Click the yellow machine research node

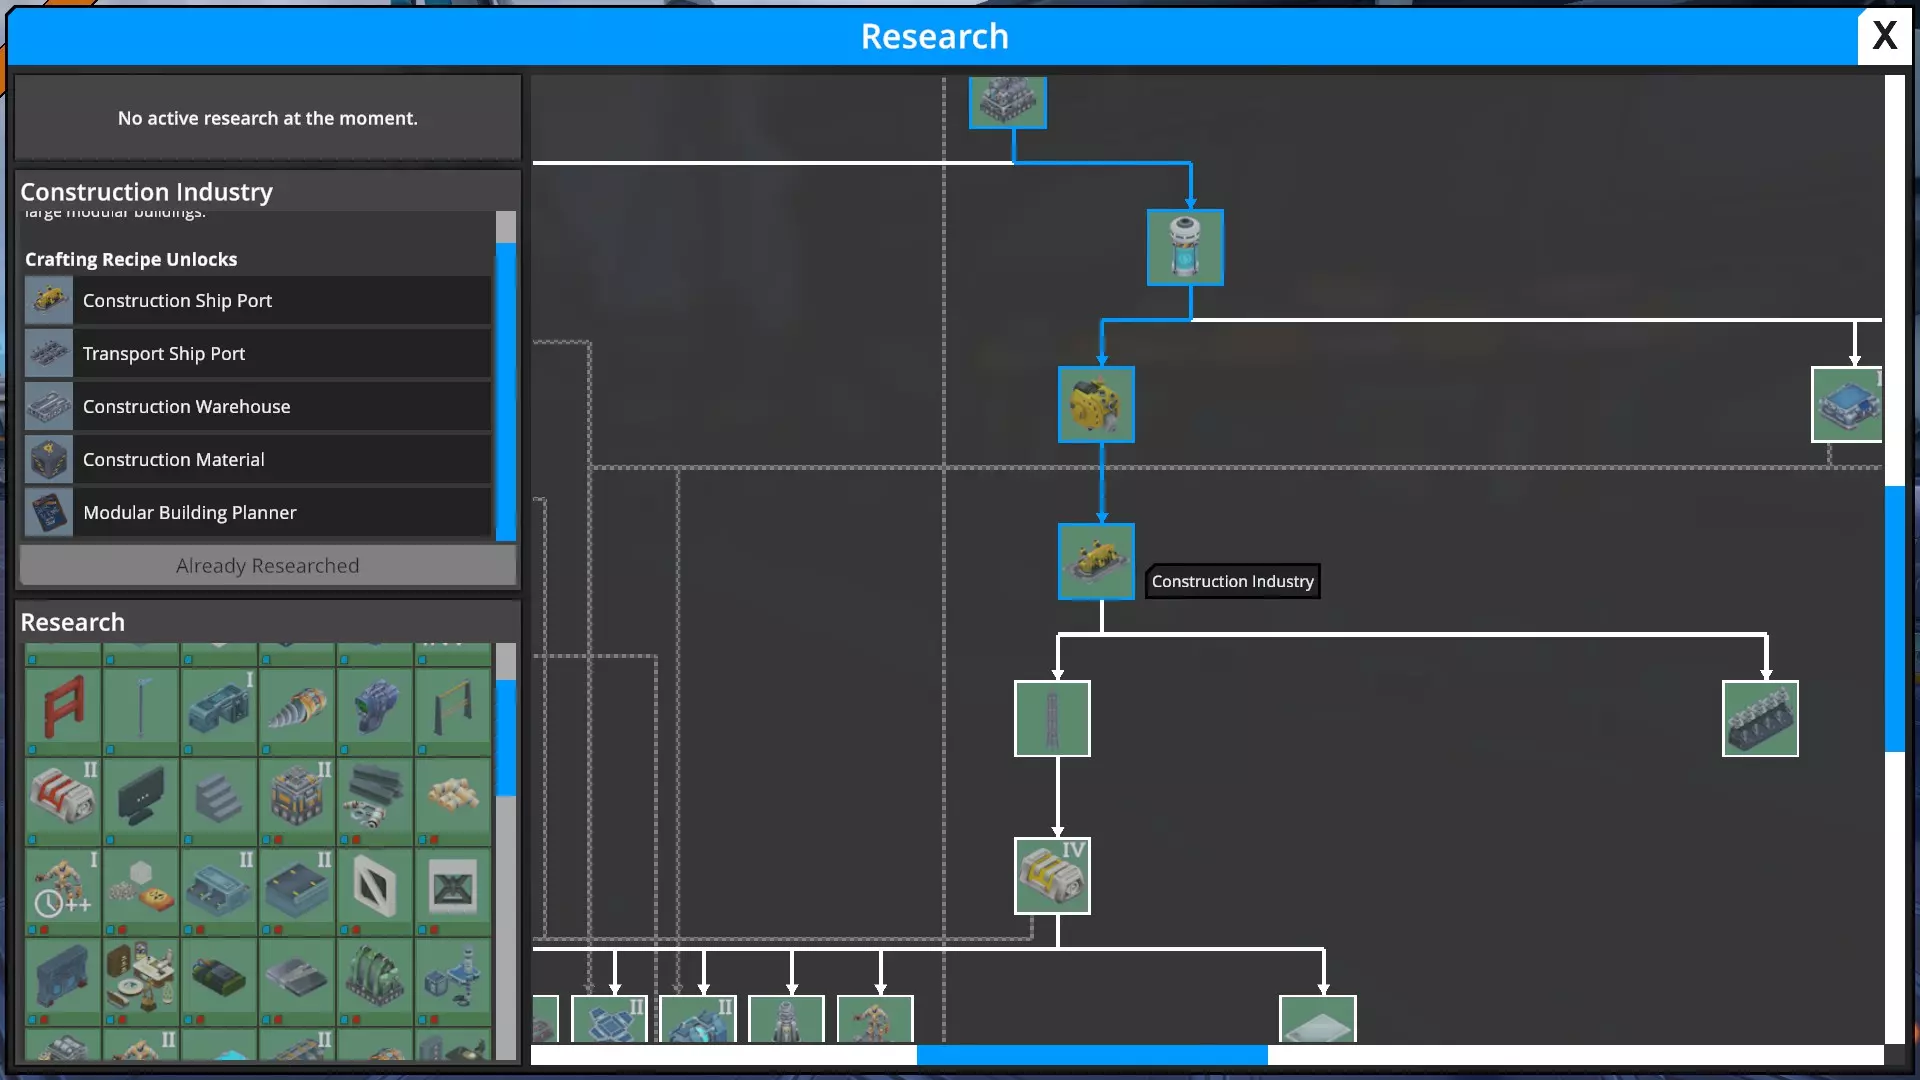[1096, 404]
